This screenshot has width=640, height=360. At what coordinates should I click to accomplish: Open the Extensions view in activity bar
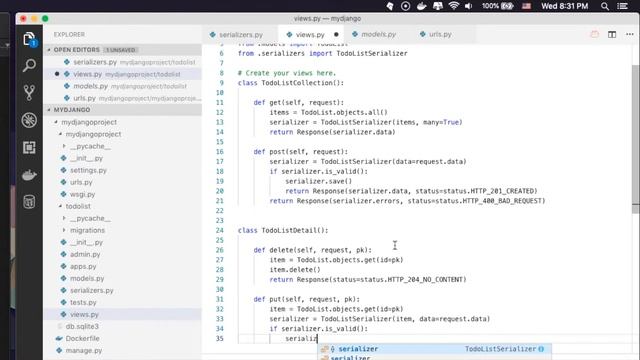click(29, 147)
